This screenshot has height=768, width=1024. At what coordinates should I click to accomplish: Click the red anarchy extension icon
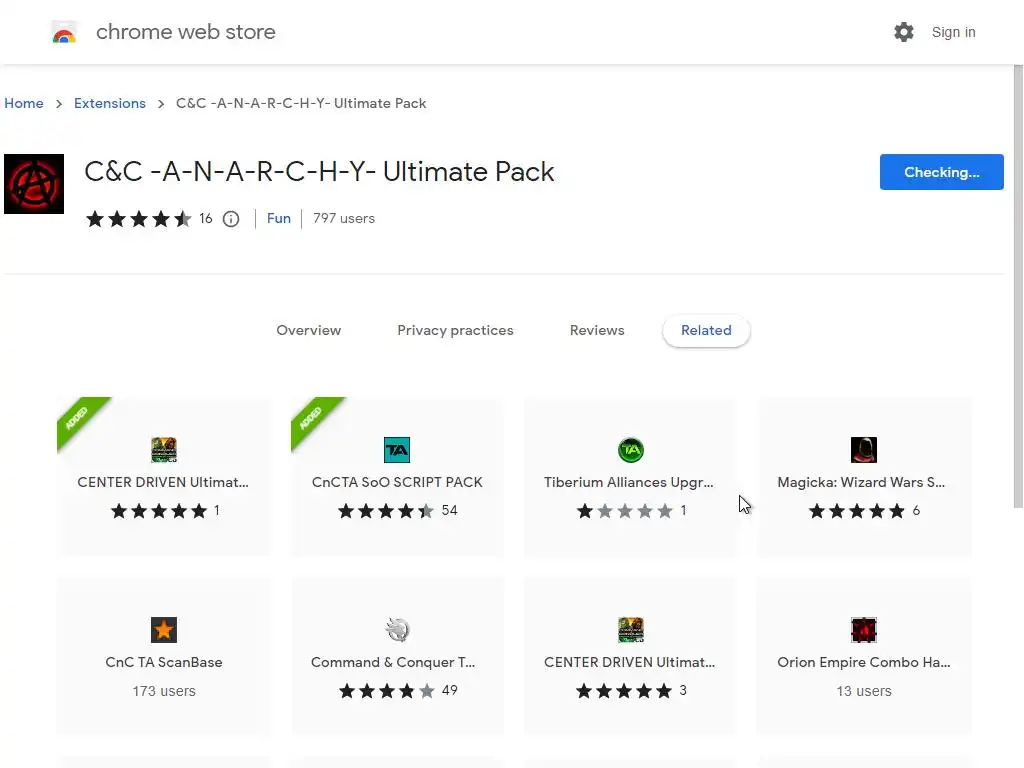tap(34, 184)
